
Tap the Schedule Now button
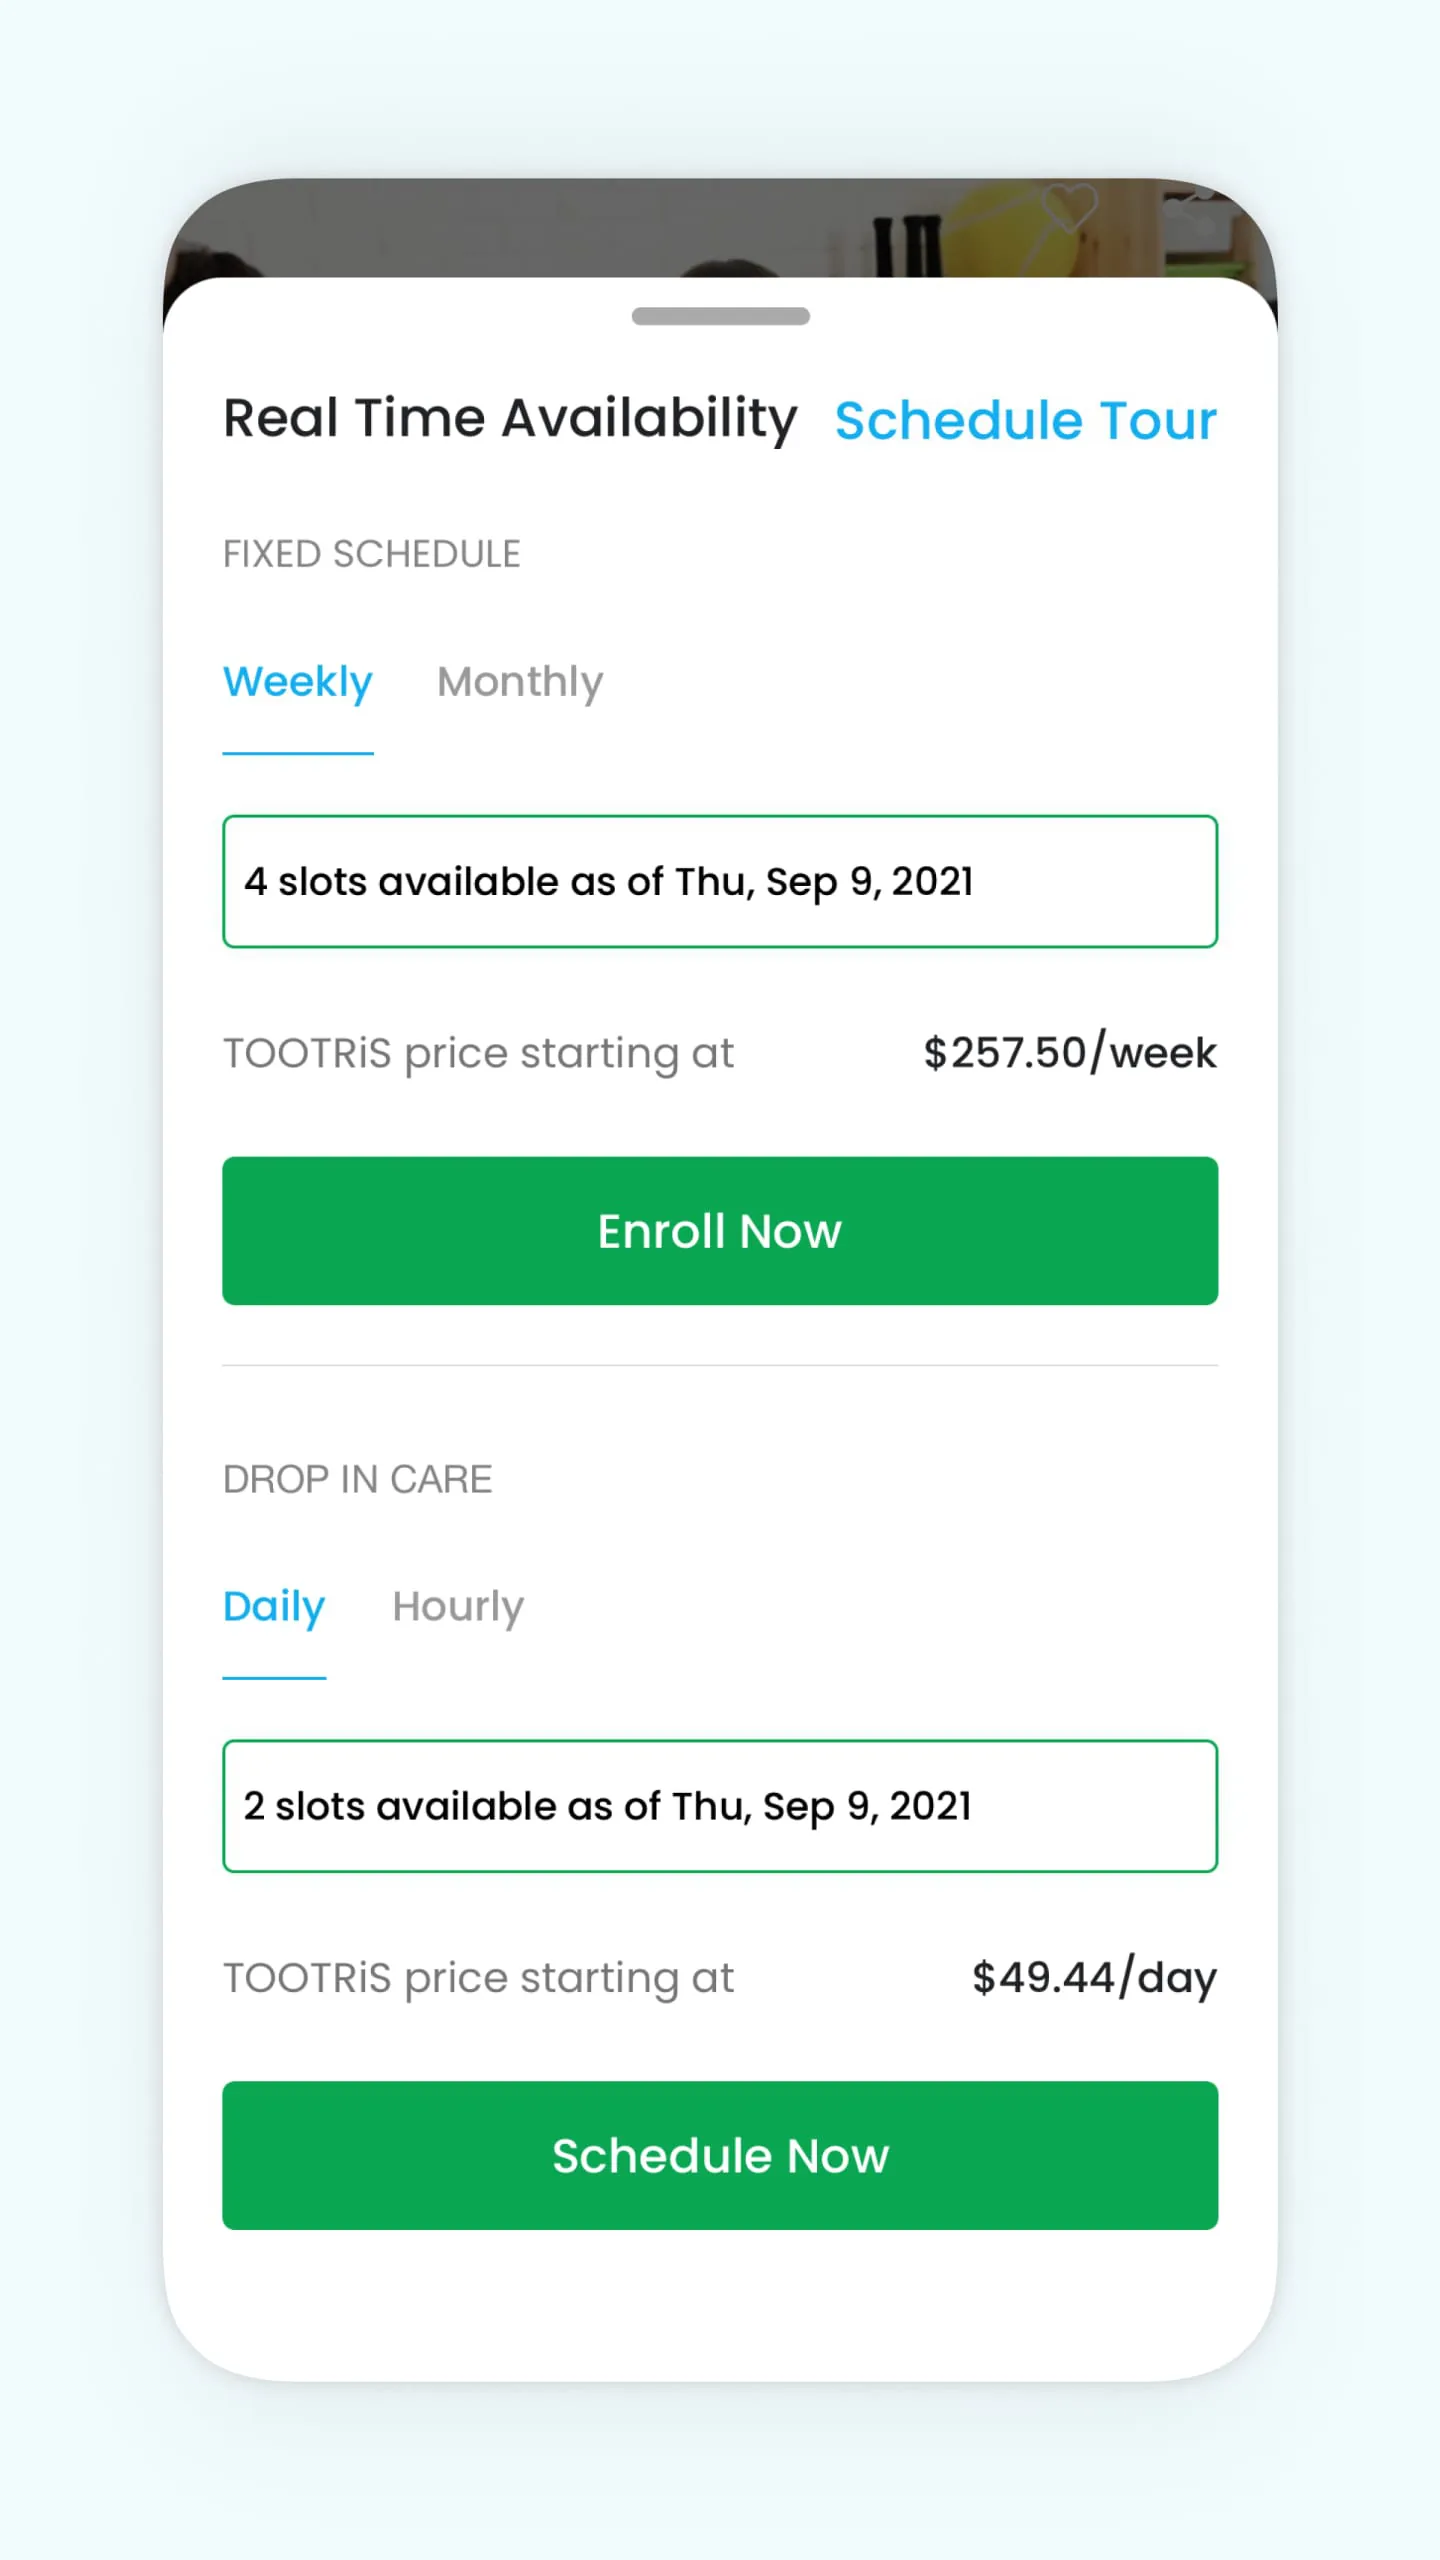click(720, 2157)
